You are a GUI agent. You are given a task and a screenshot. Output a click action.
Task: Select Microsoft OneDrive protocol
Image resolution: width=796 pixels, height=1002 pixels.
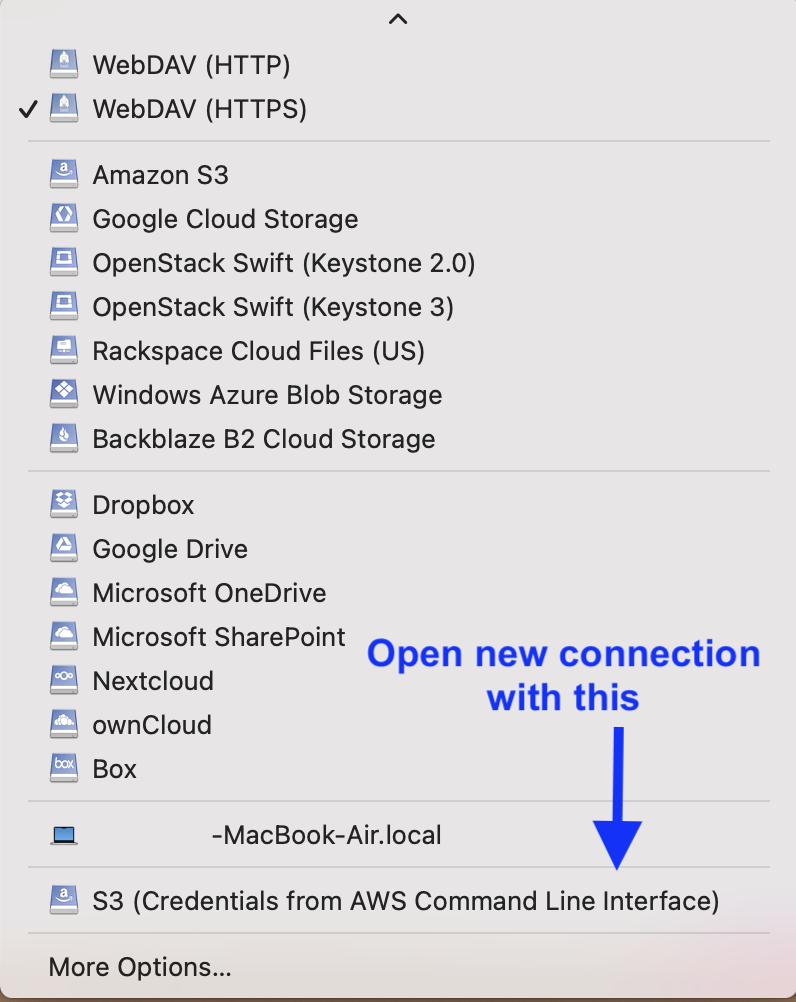[x=209, y=593]
